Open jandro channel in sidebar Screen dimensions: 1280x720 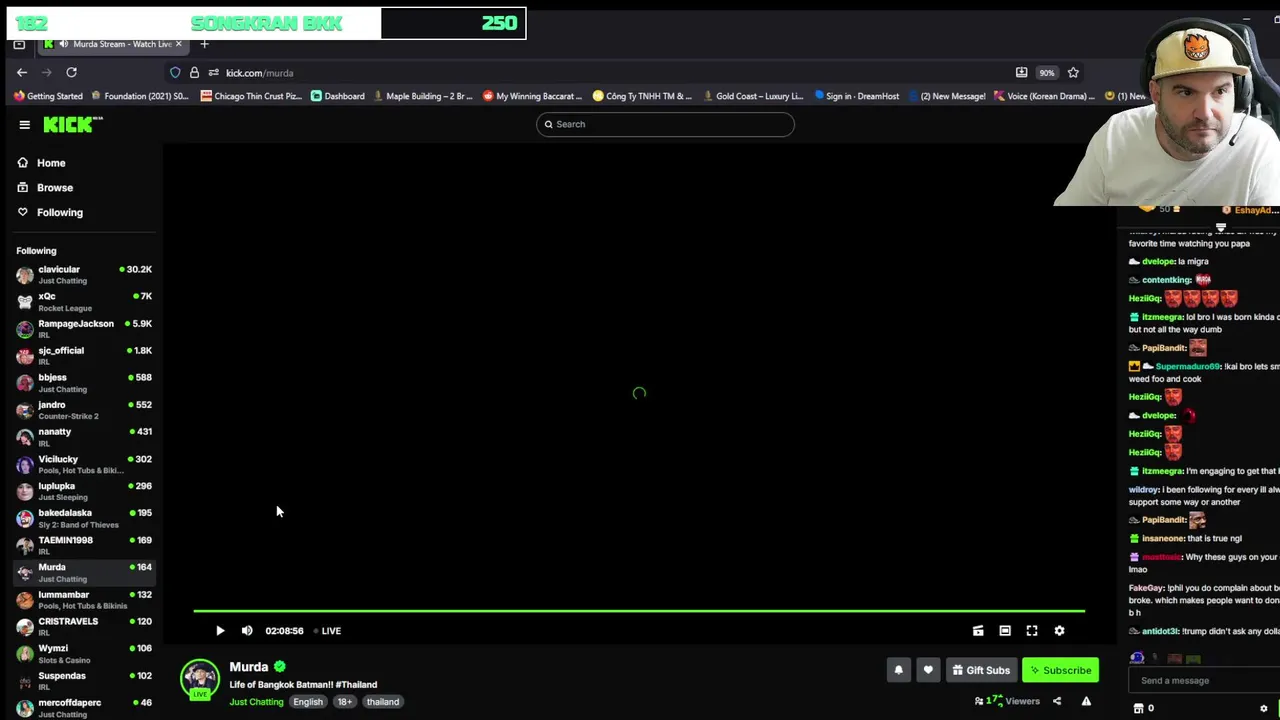tap(85, 410)
